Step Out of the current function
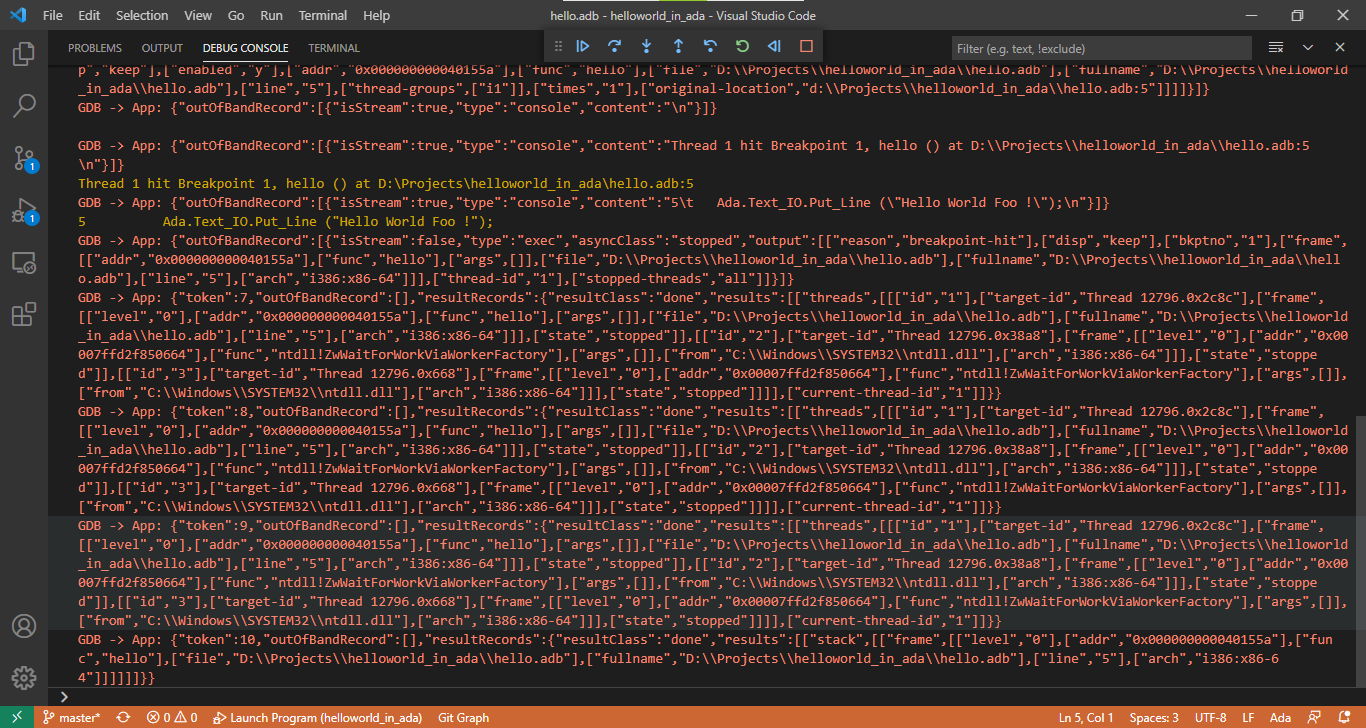Image resolution: width=1366 pixels, height=728 pixels. pos(679,46)
